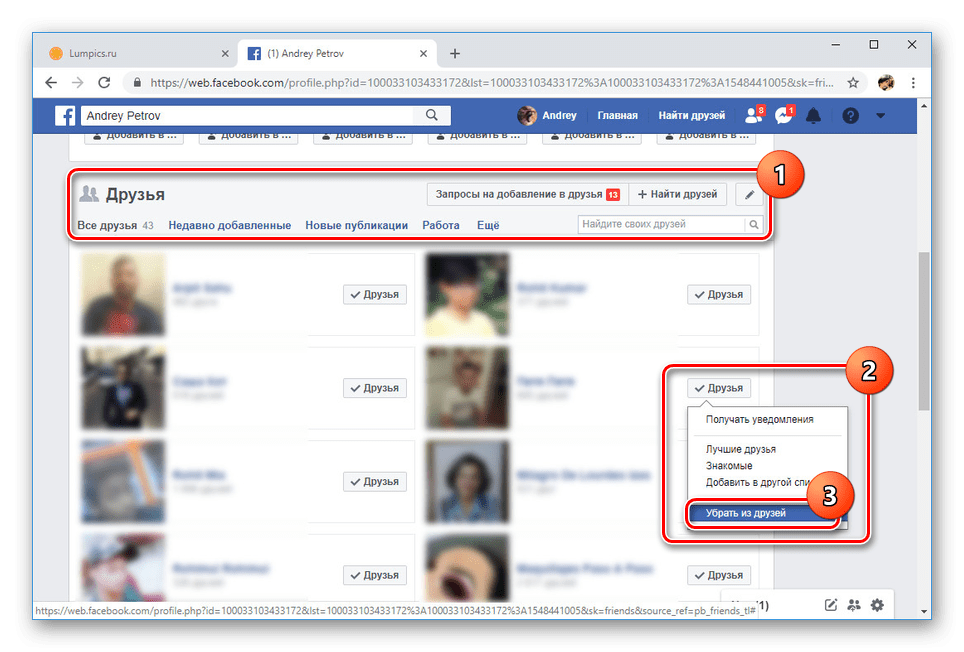This screenshot has width=964, height=652.
Task: Open friend requests icon with red badge
Action: (x=752, y=115)
